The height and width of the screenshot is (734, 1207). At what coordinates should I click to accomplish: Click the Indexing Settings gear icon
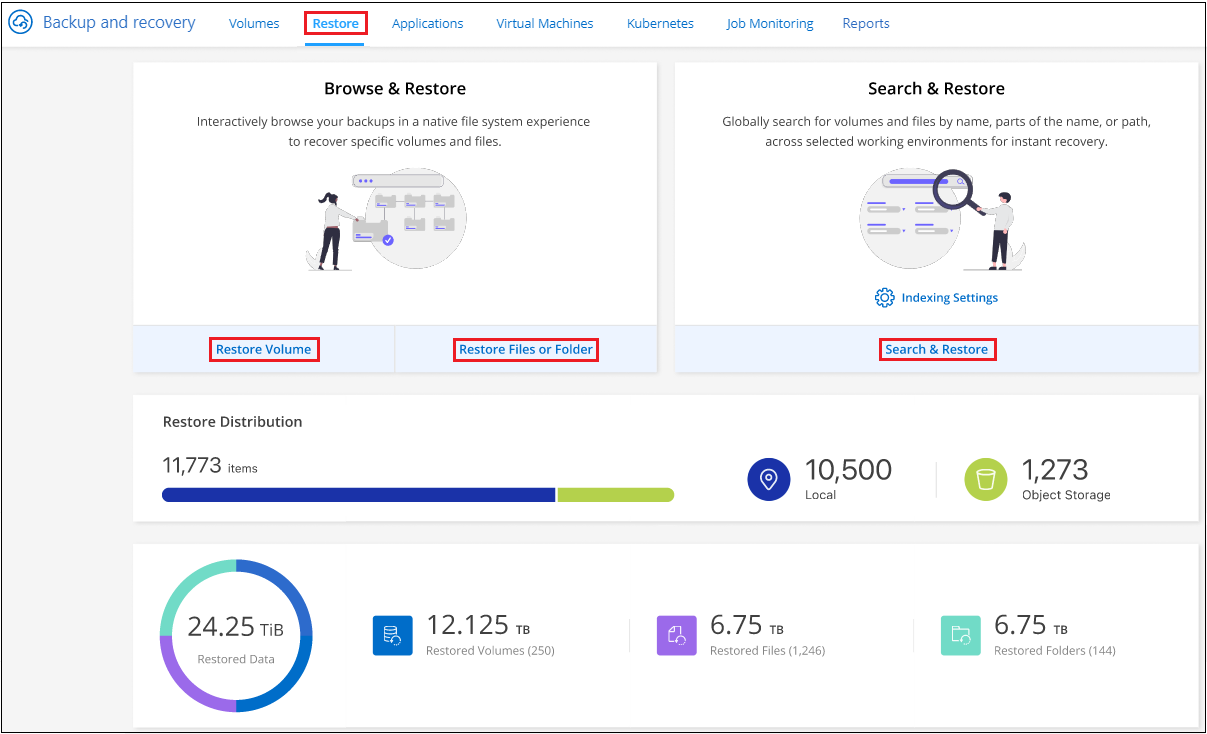(x=884, y=298)
